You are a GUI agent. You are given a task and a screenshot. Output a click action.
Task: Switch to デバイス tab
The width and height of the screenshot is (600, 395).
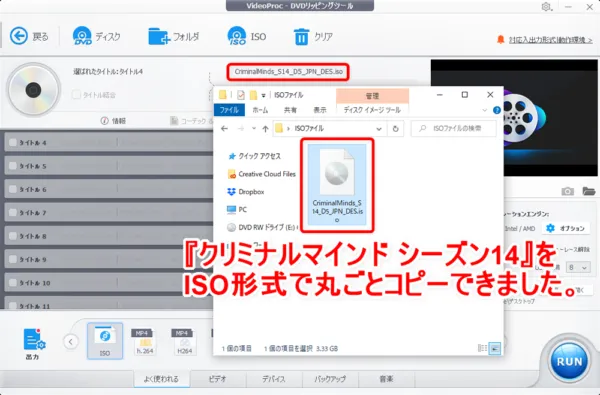pos(274,379)
